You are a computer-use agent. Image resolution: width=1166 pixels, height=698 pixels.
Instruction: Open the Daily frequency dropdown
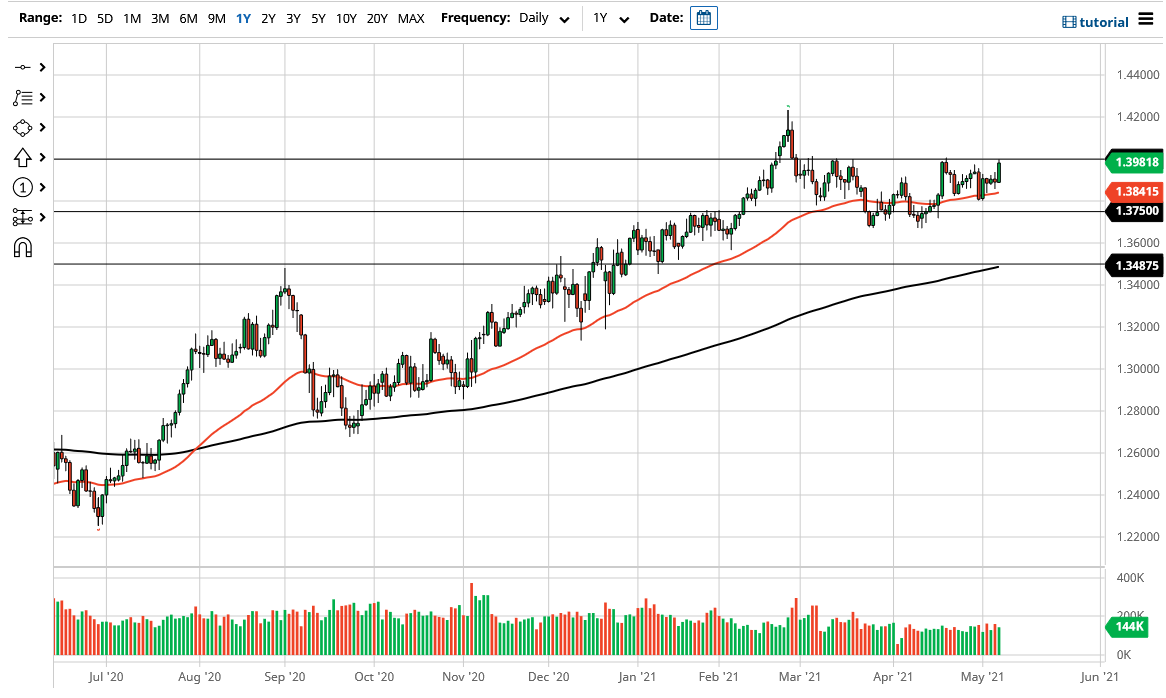[544, 18]
